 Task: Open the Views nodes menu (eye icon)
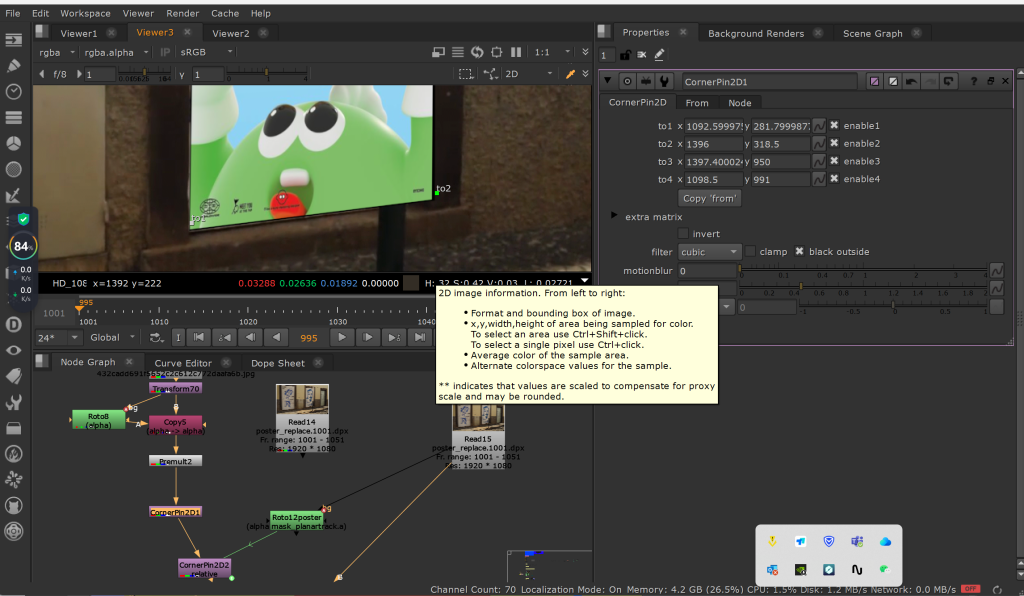click(x=14, y=351)
